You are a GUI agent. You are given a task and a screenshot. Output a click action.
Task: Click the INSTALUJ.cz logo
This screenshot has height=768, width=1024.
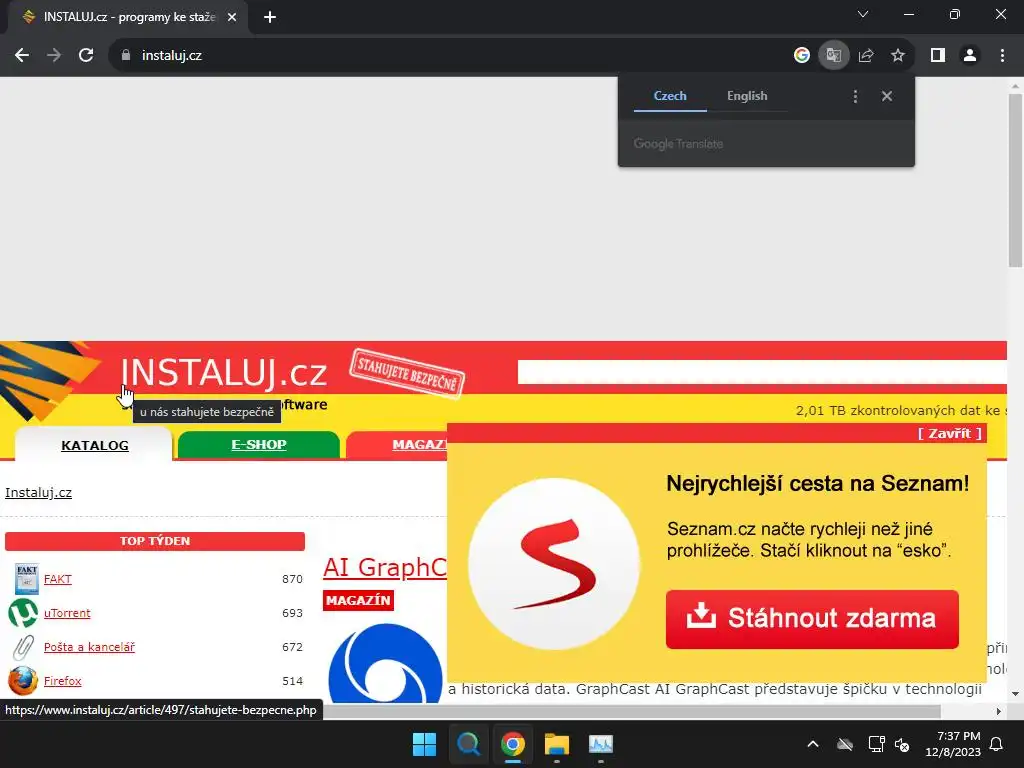[224, 372]
